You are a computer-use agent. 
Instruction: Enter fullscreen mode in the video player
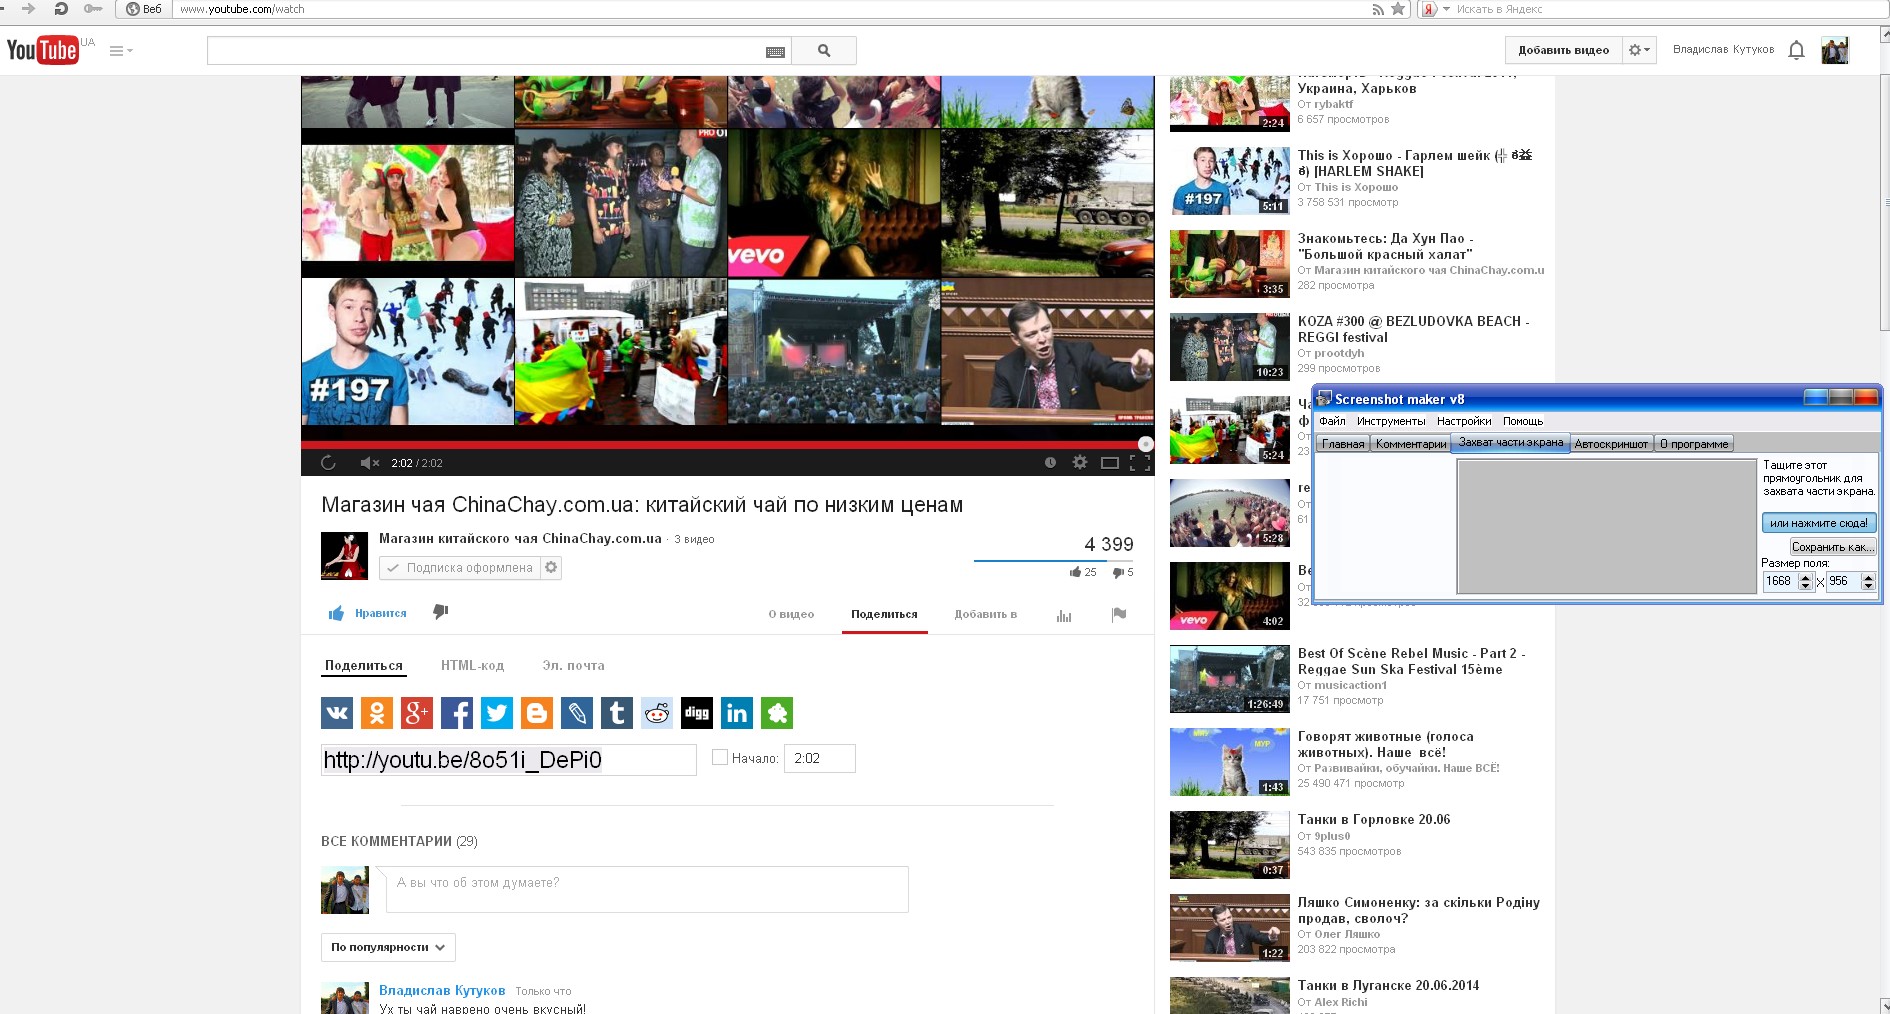pyautogui.click(x=1139, y=462)
